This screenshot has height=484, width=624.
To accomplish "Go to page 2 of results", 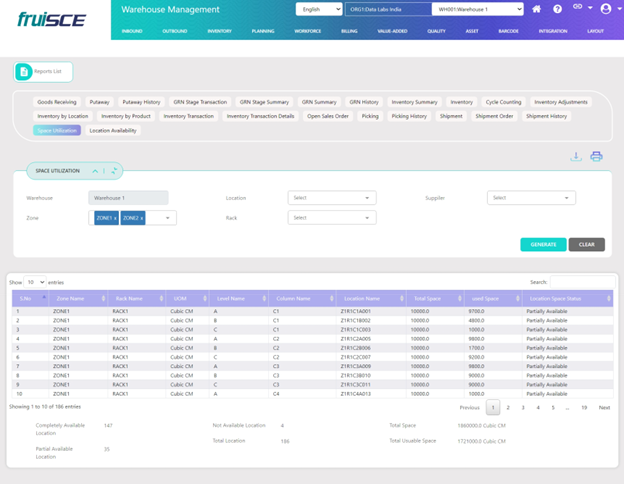I will [508, 408].
